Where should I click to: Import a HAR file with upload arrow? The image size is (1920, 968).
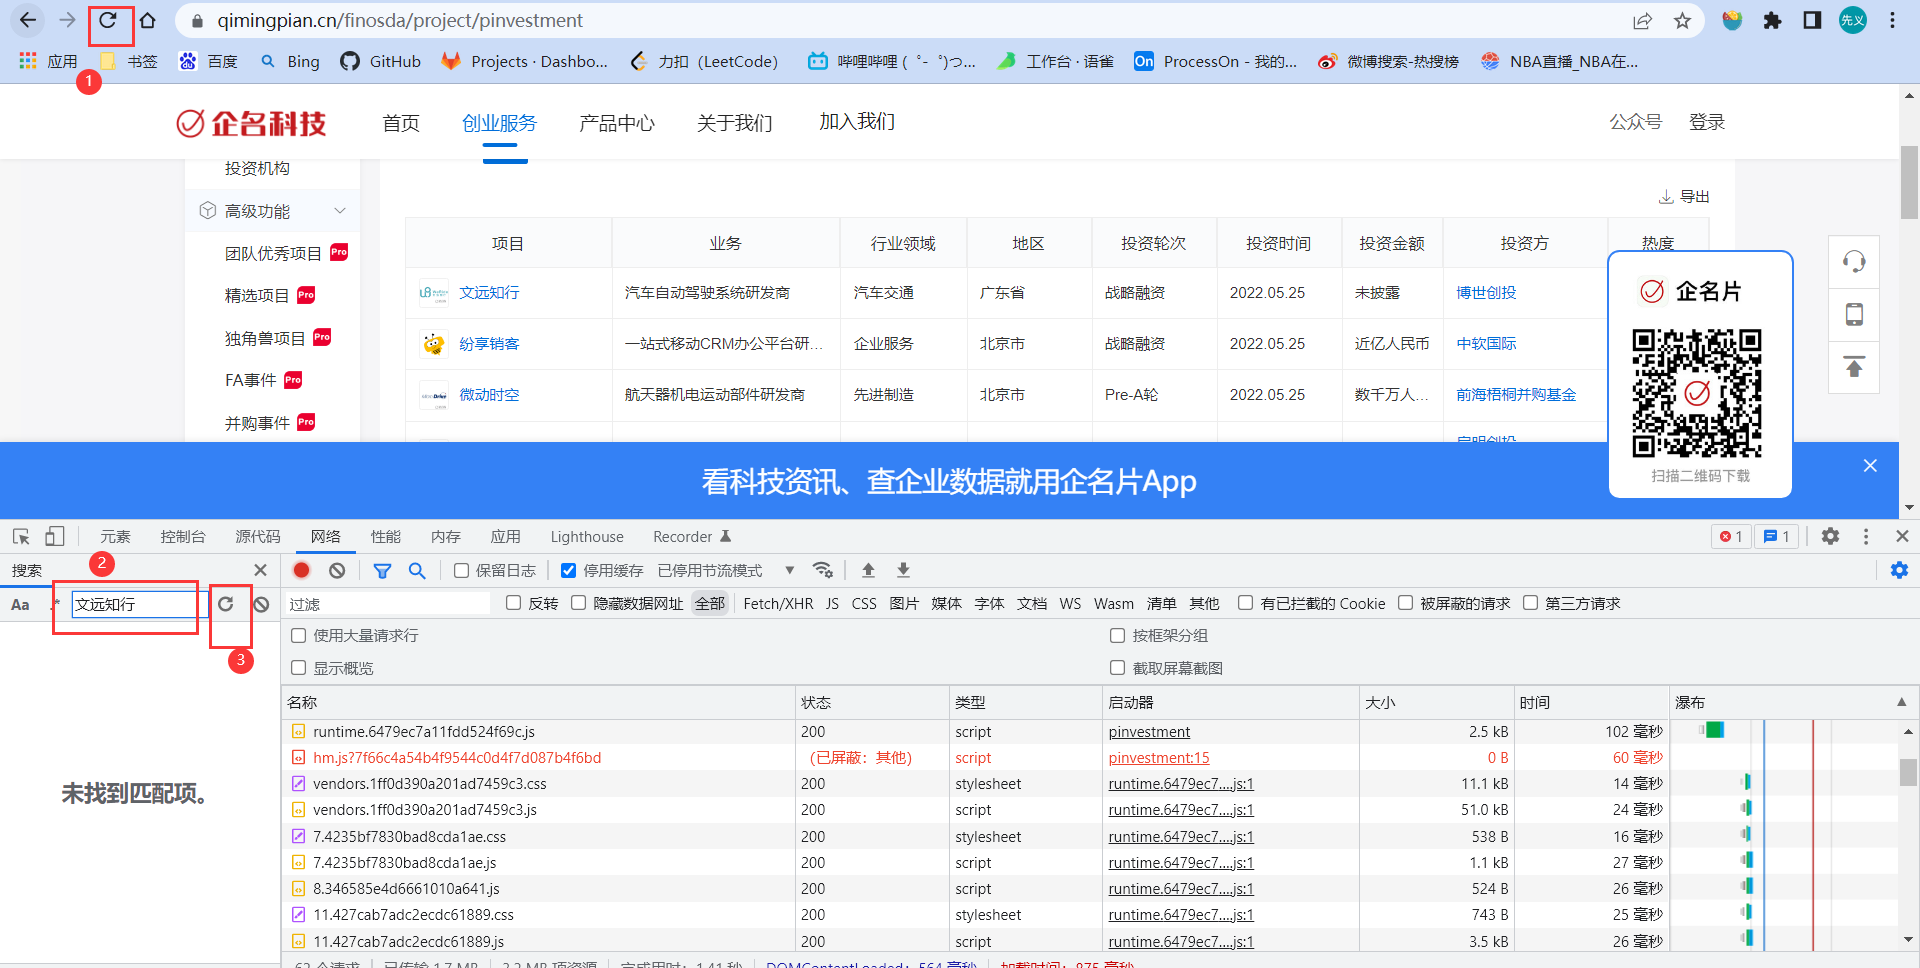[868, 570]
